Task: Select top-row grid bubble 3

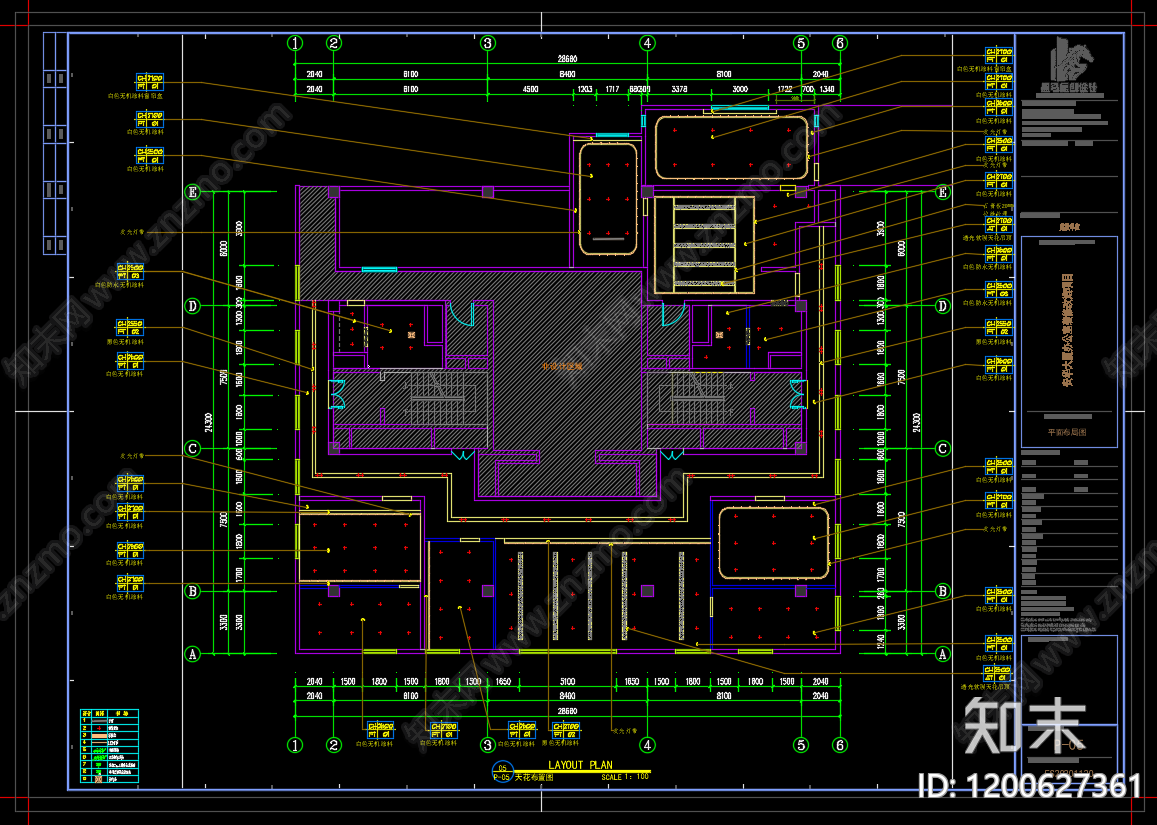Action: pos(487,43)
